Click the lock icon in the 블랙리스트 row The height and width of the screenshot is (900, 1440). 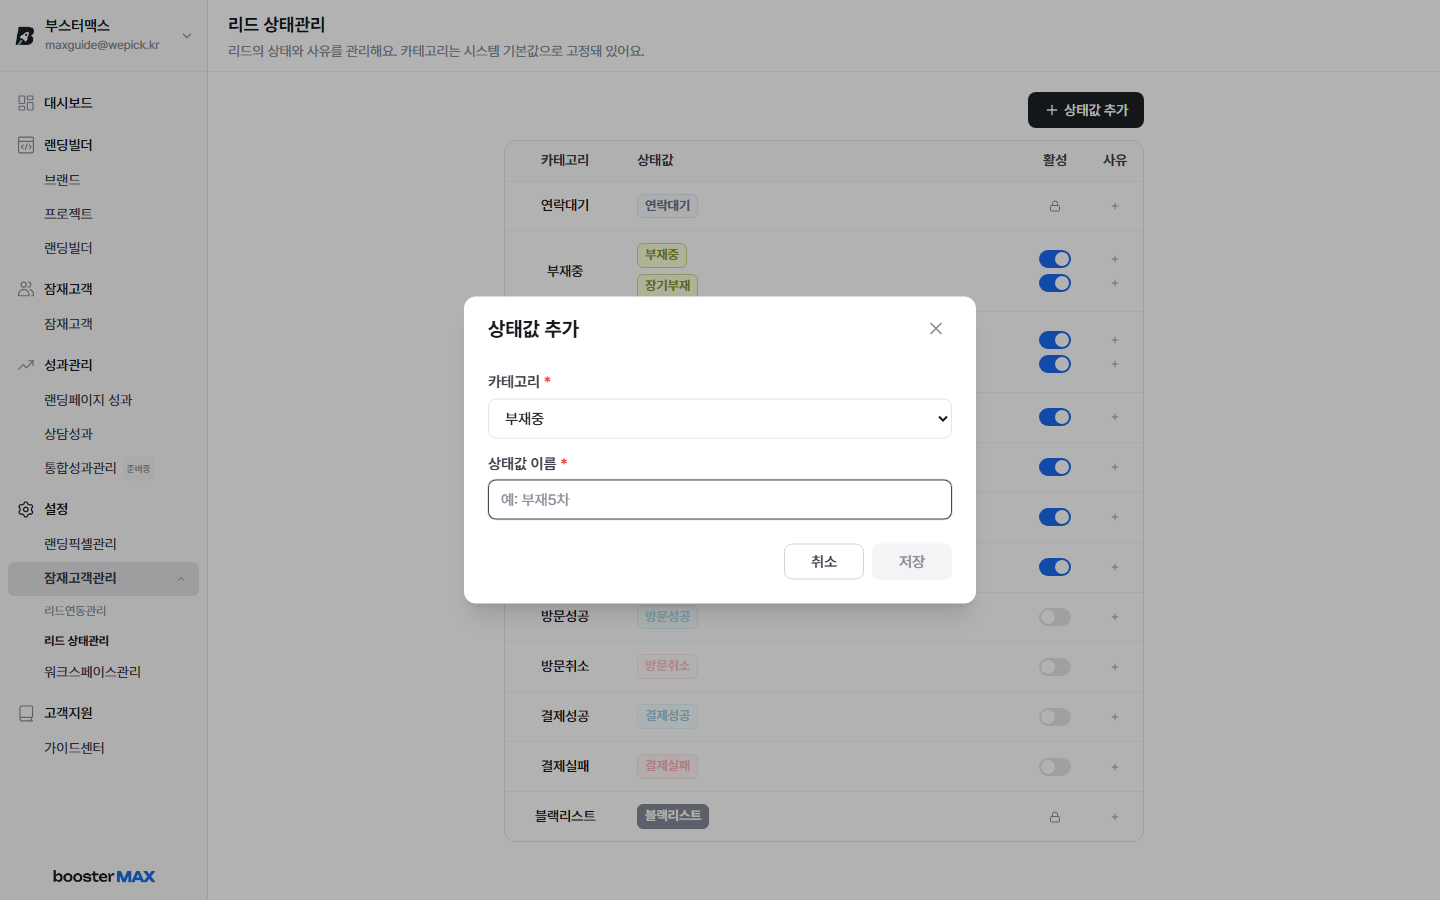point(1055,817)
